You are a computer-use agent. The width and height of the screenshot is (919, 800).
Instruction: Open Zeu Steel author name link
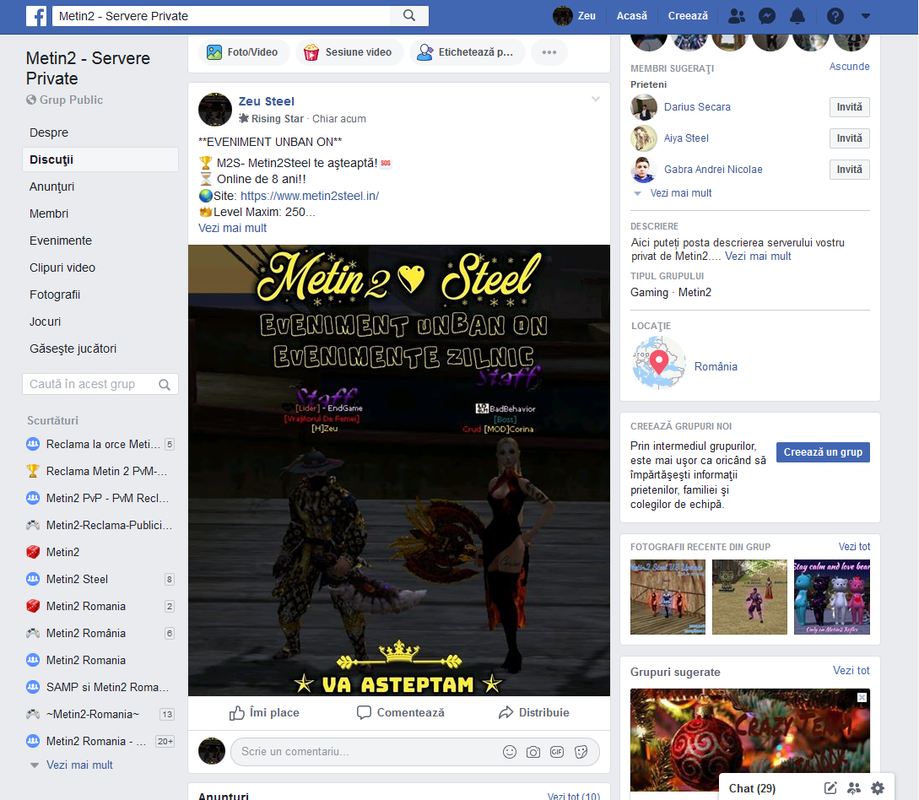coord(266,101)
